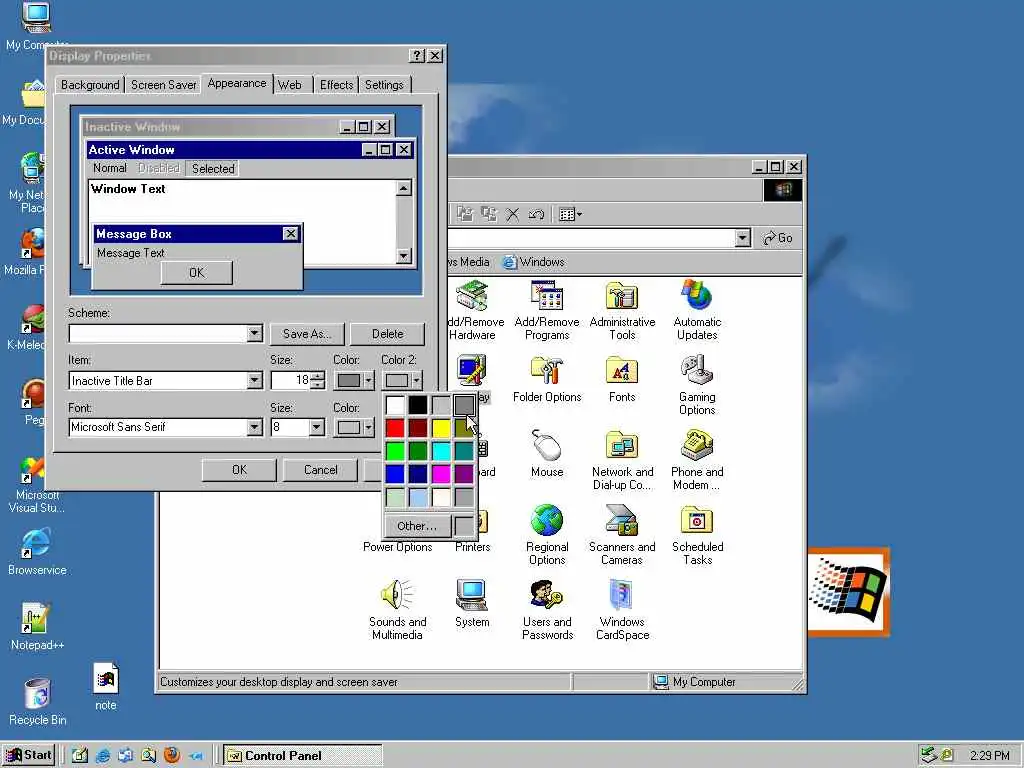Expand the Item dropdown showing Inactive Title Bar
The image size is (1024, 768).
pyautogui.click(x=254, y=380)
